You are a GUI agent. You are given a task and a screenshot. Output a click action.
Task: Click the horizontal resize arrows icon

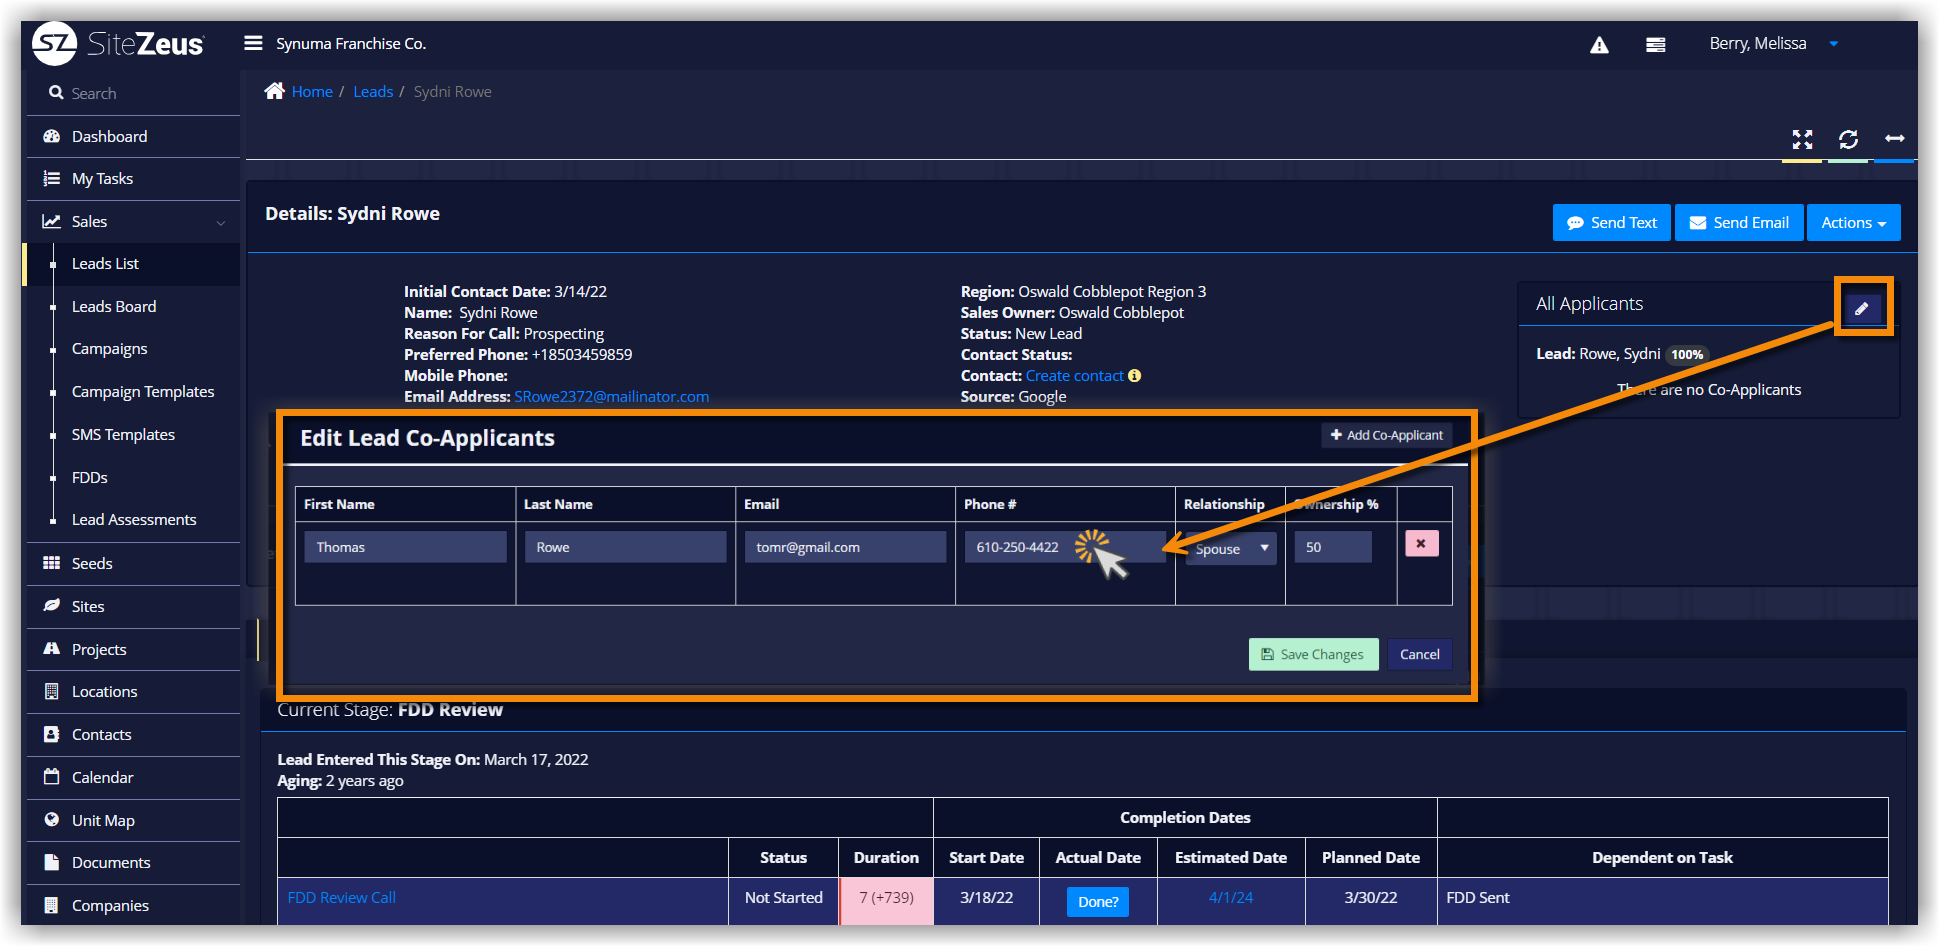(x=1894, y=139)
